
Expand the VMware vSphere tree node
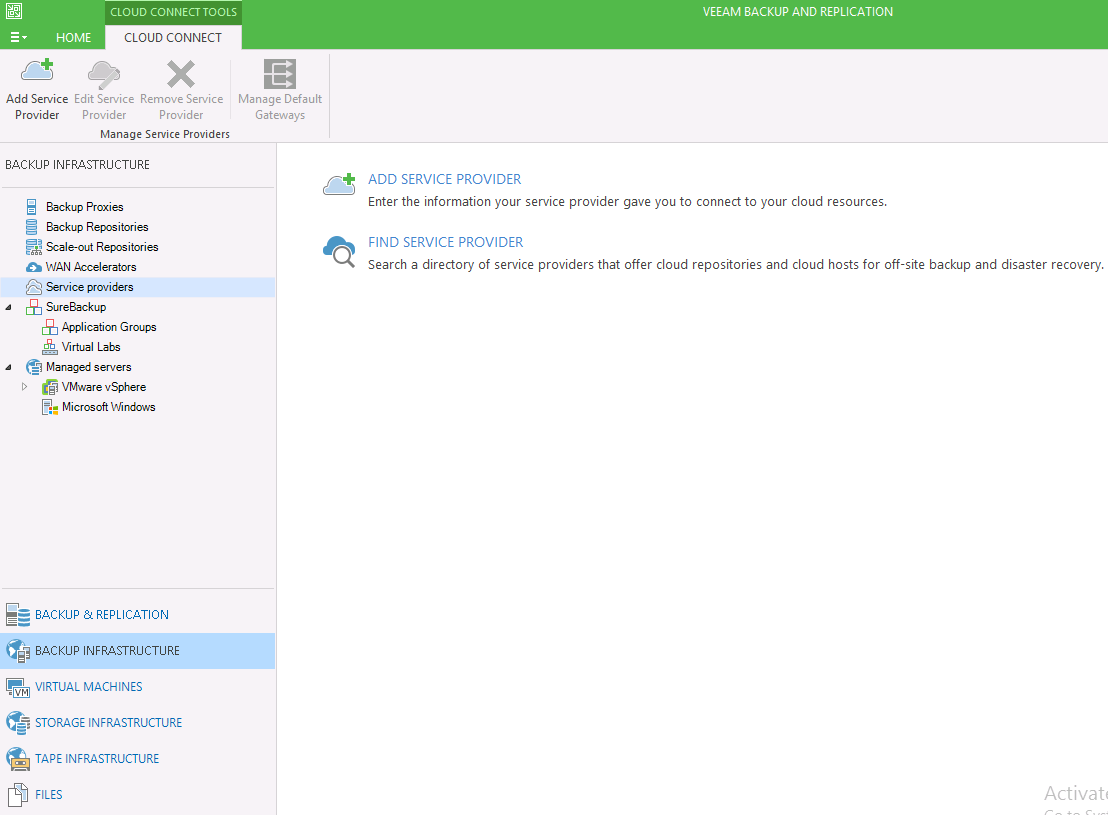point(24,387)
